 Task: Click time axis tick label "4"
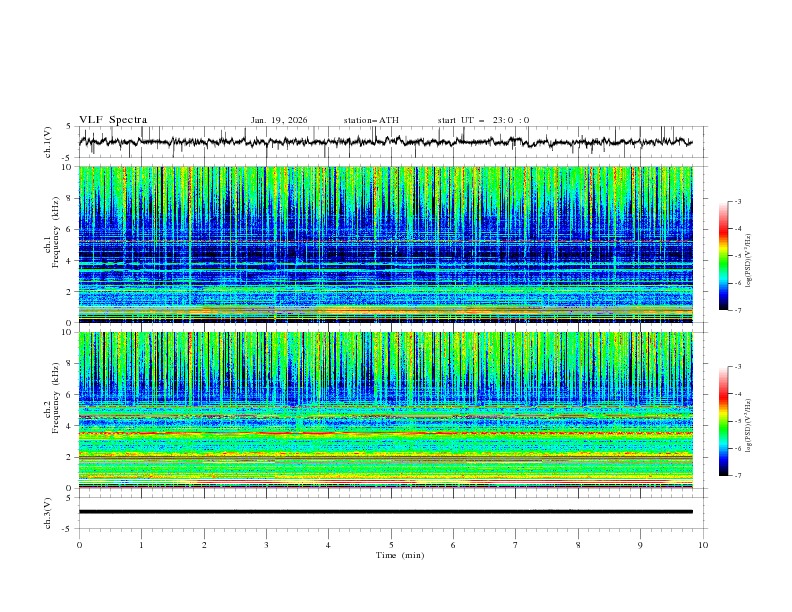[328, 545]
